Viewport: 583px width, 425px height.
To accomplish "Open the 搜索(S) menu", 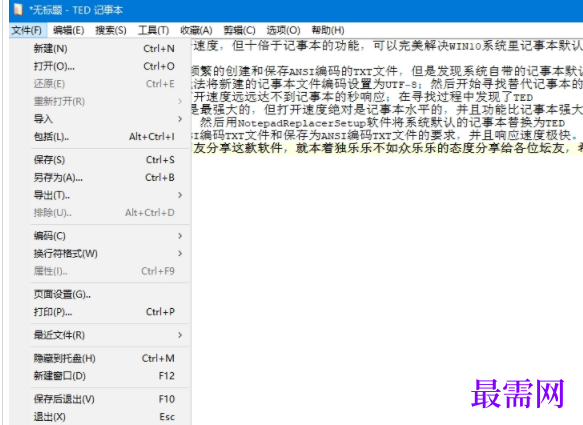I will (111, 30).
